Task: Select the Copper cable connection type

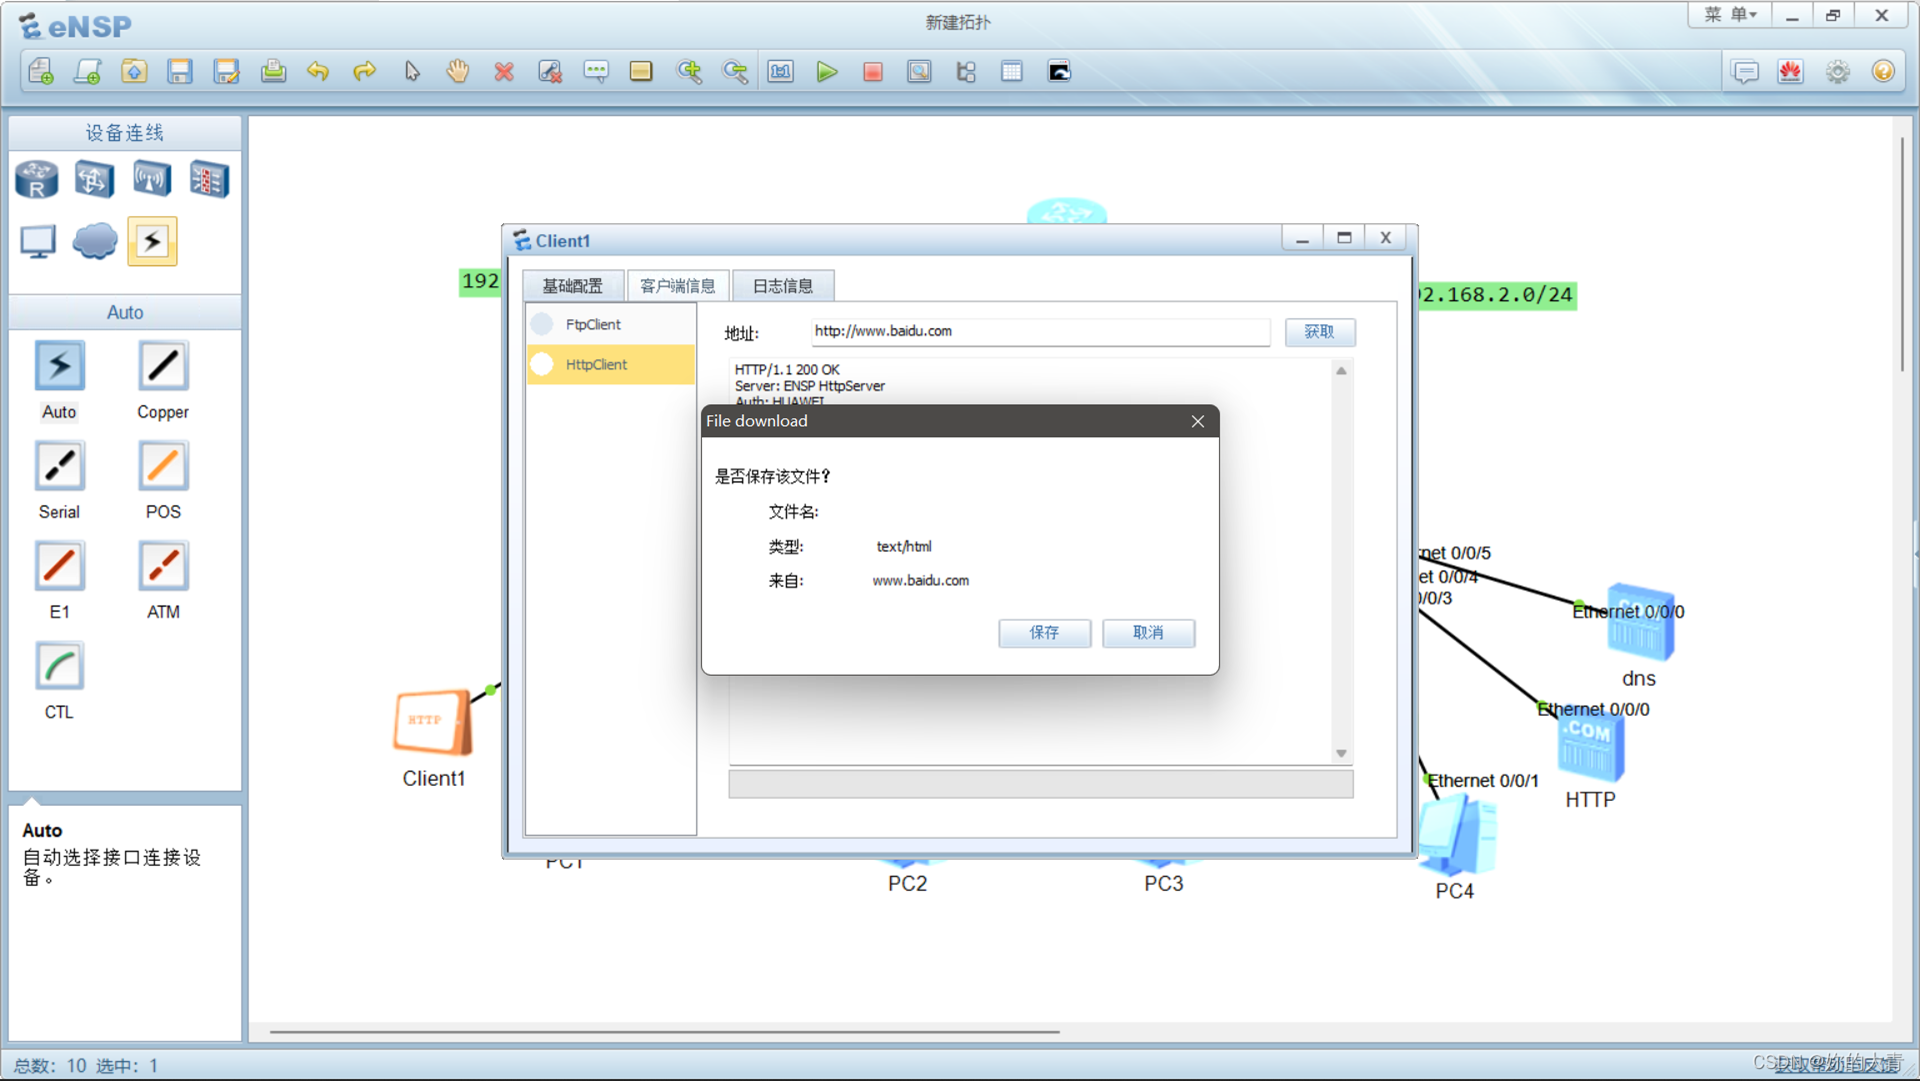Action: point(162,367)
